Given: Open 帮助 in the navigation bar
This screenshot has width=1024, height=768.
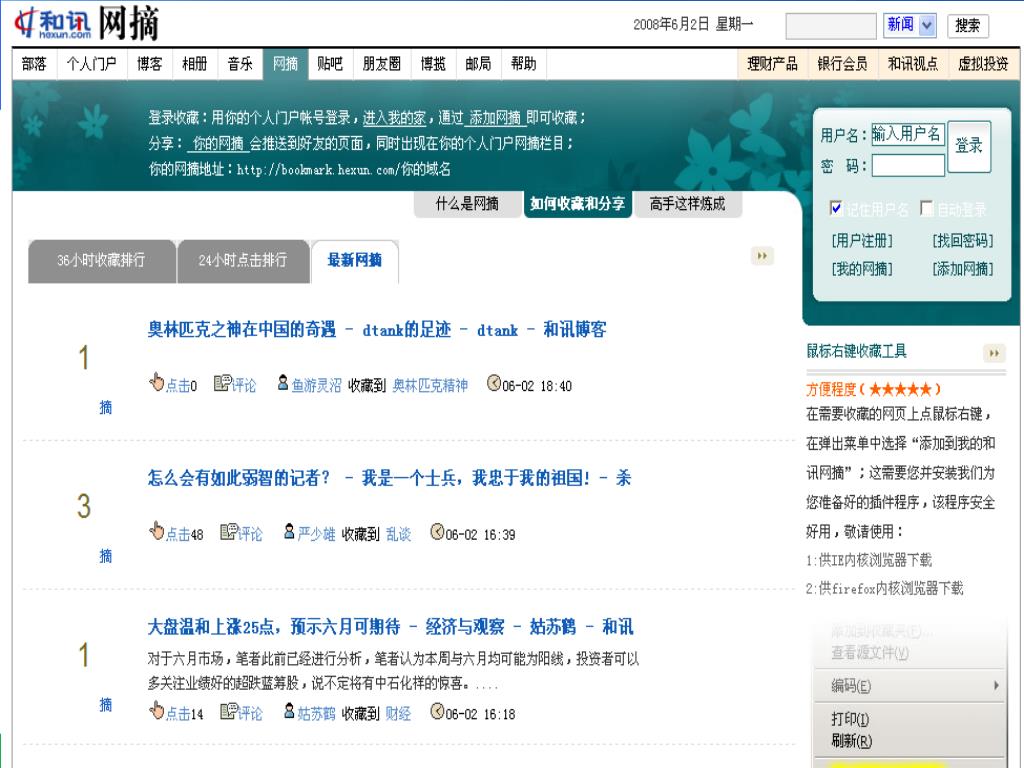Looking at the screenshot, I should [x=523, y=64].
